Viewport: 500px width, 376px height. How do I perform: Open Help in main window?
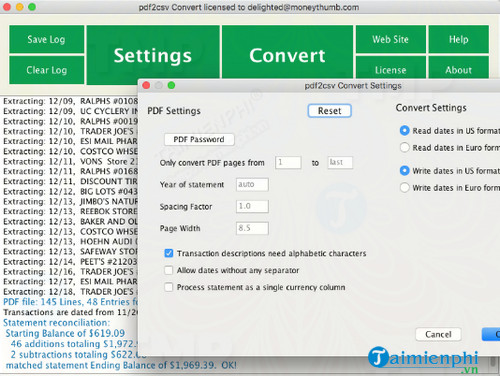459,39
